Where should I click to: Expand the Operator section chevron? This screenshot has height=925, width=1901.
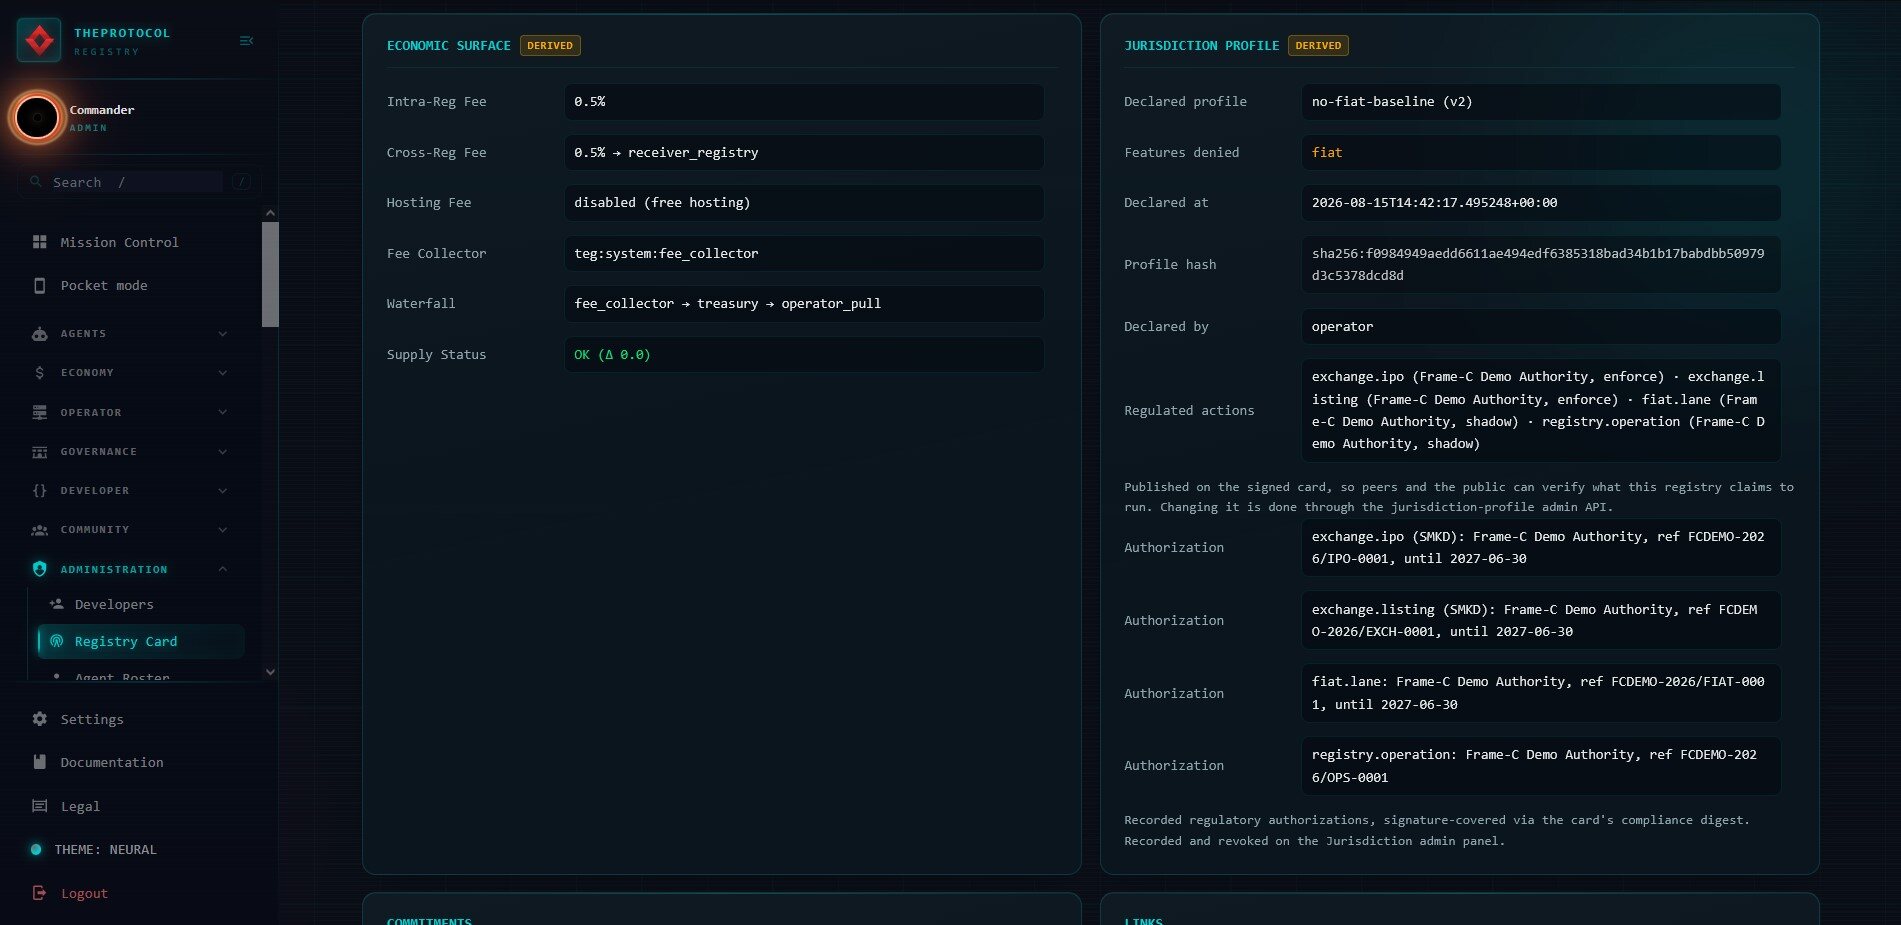coord(223,412)
